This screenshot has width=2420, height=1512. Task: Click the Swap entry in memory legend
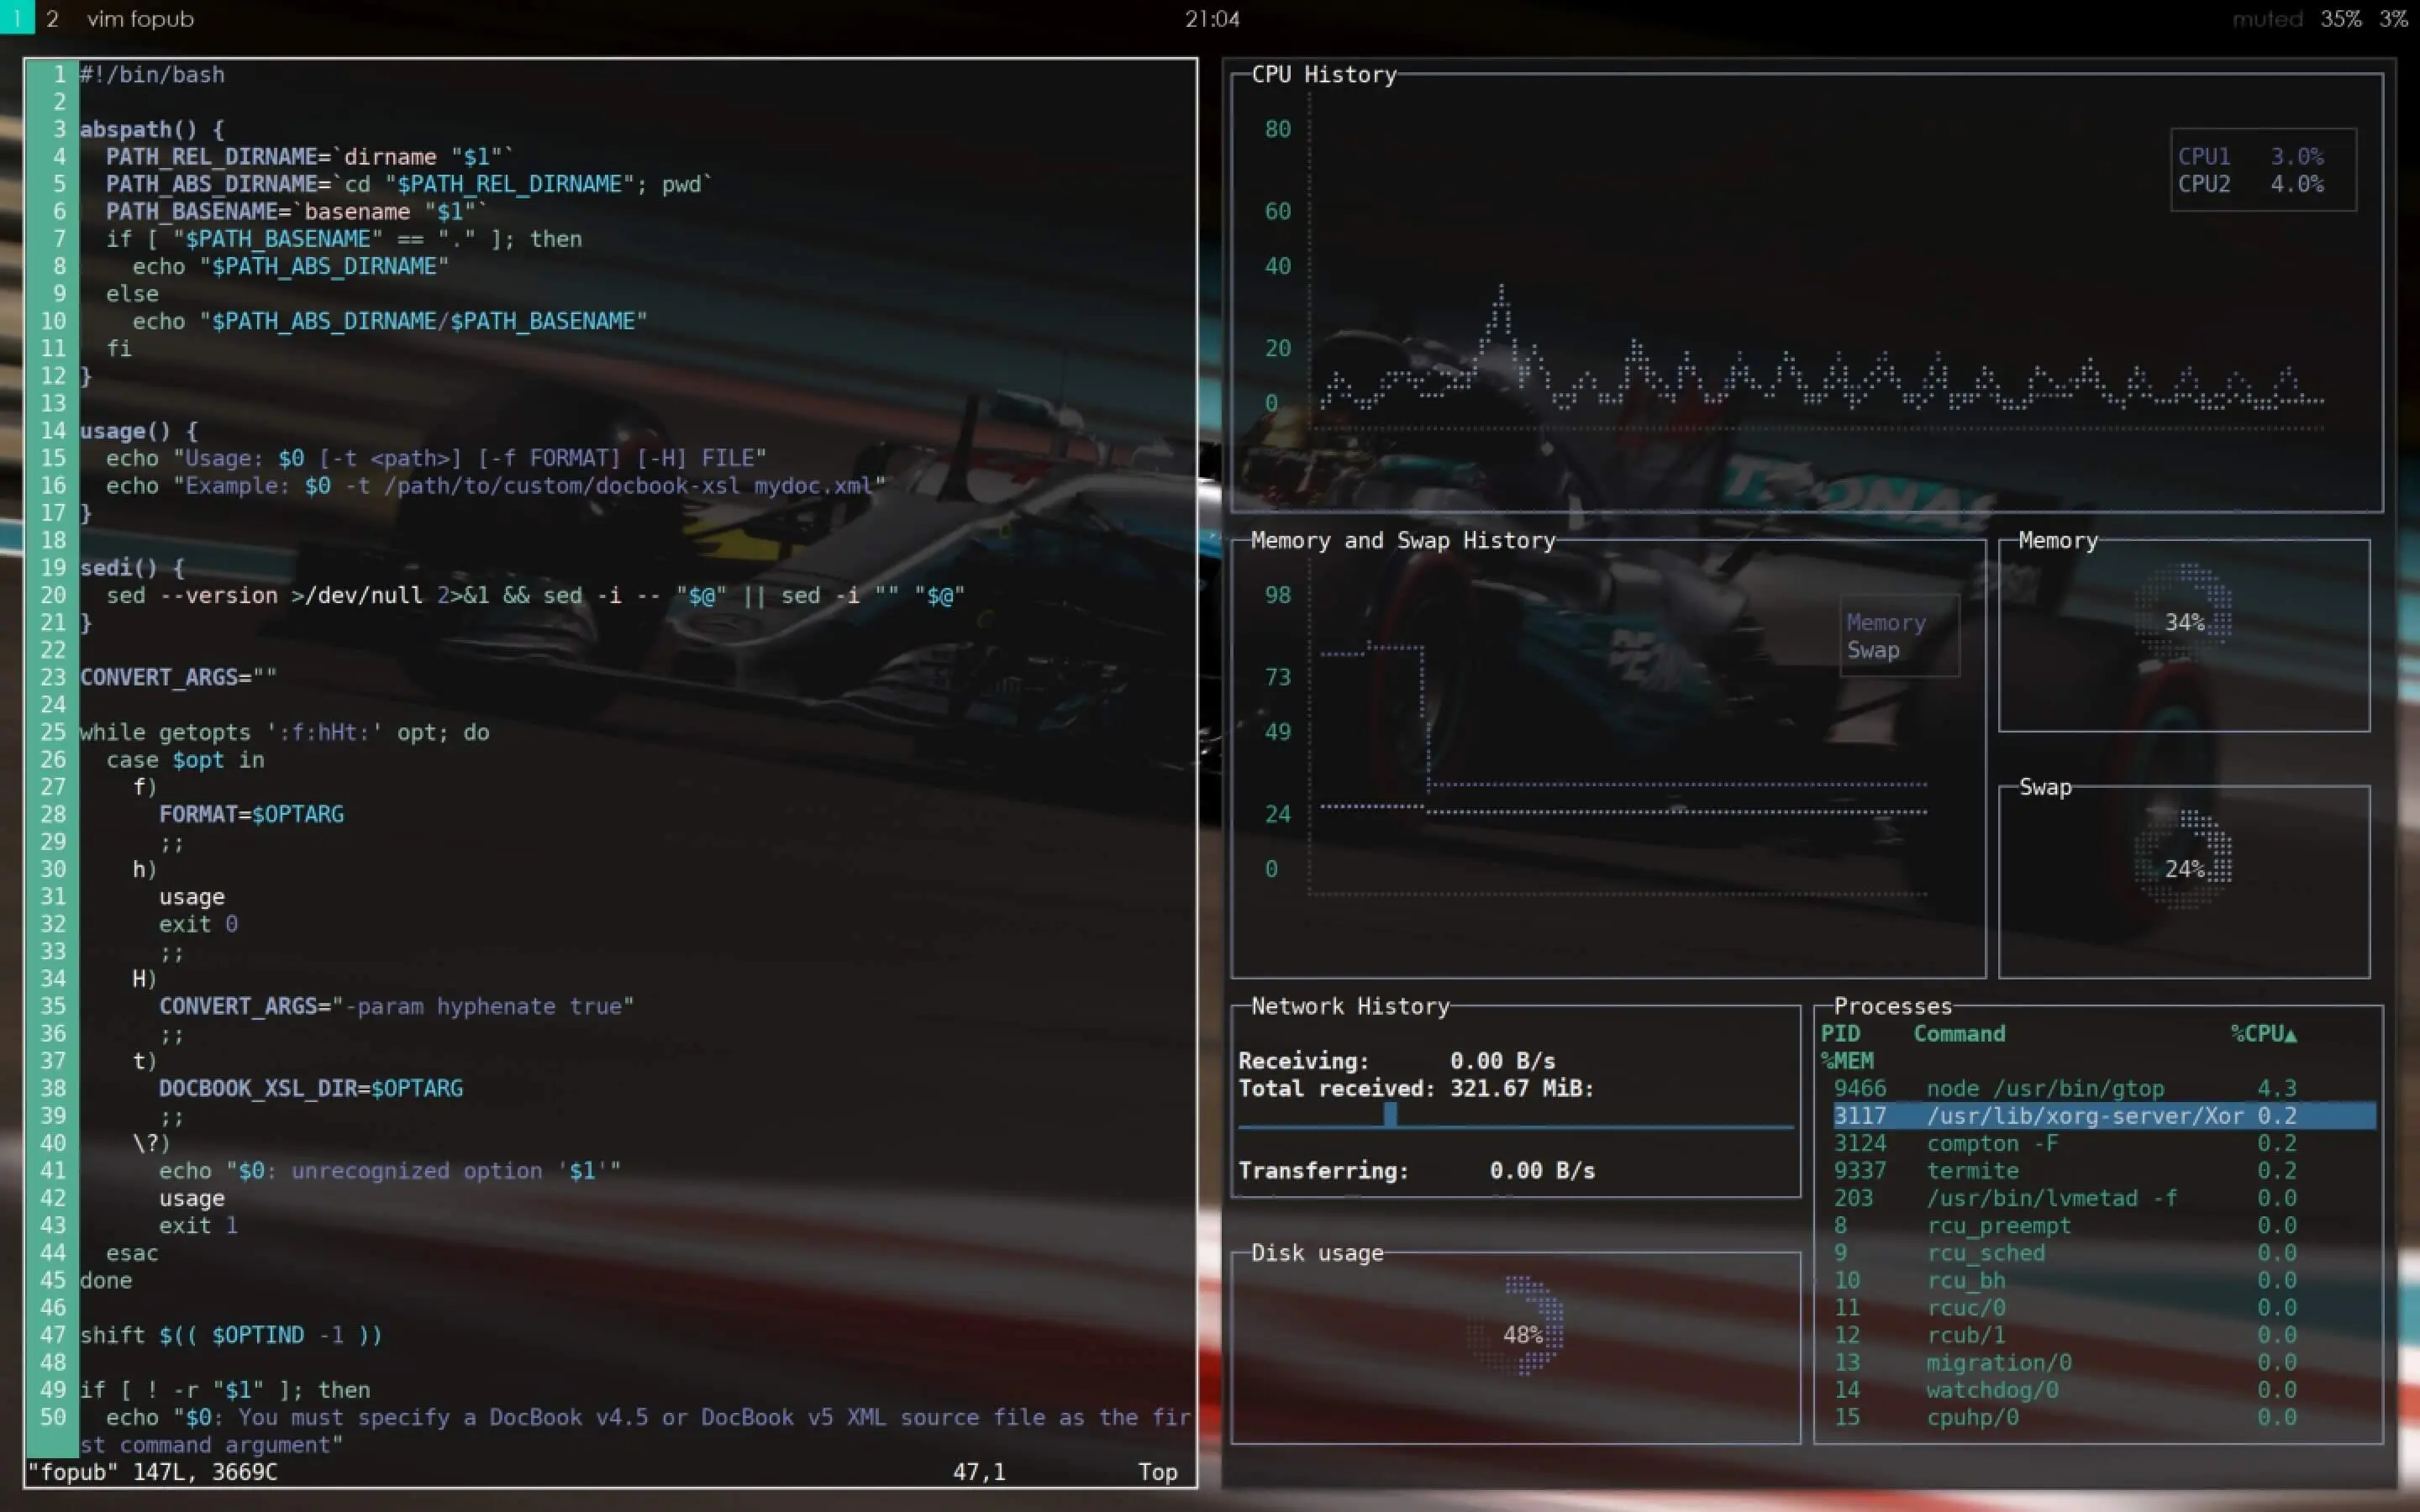(1872, 650)
